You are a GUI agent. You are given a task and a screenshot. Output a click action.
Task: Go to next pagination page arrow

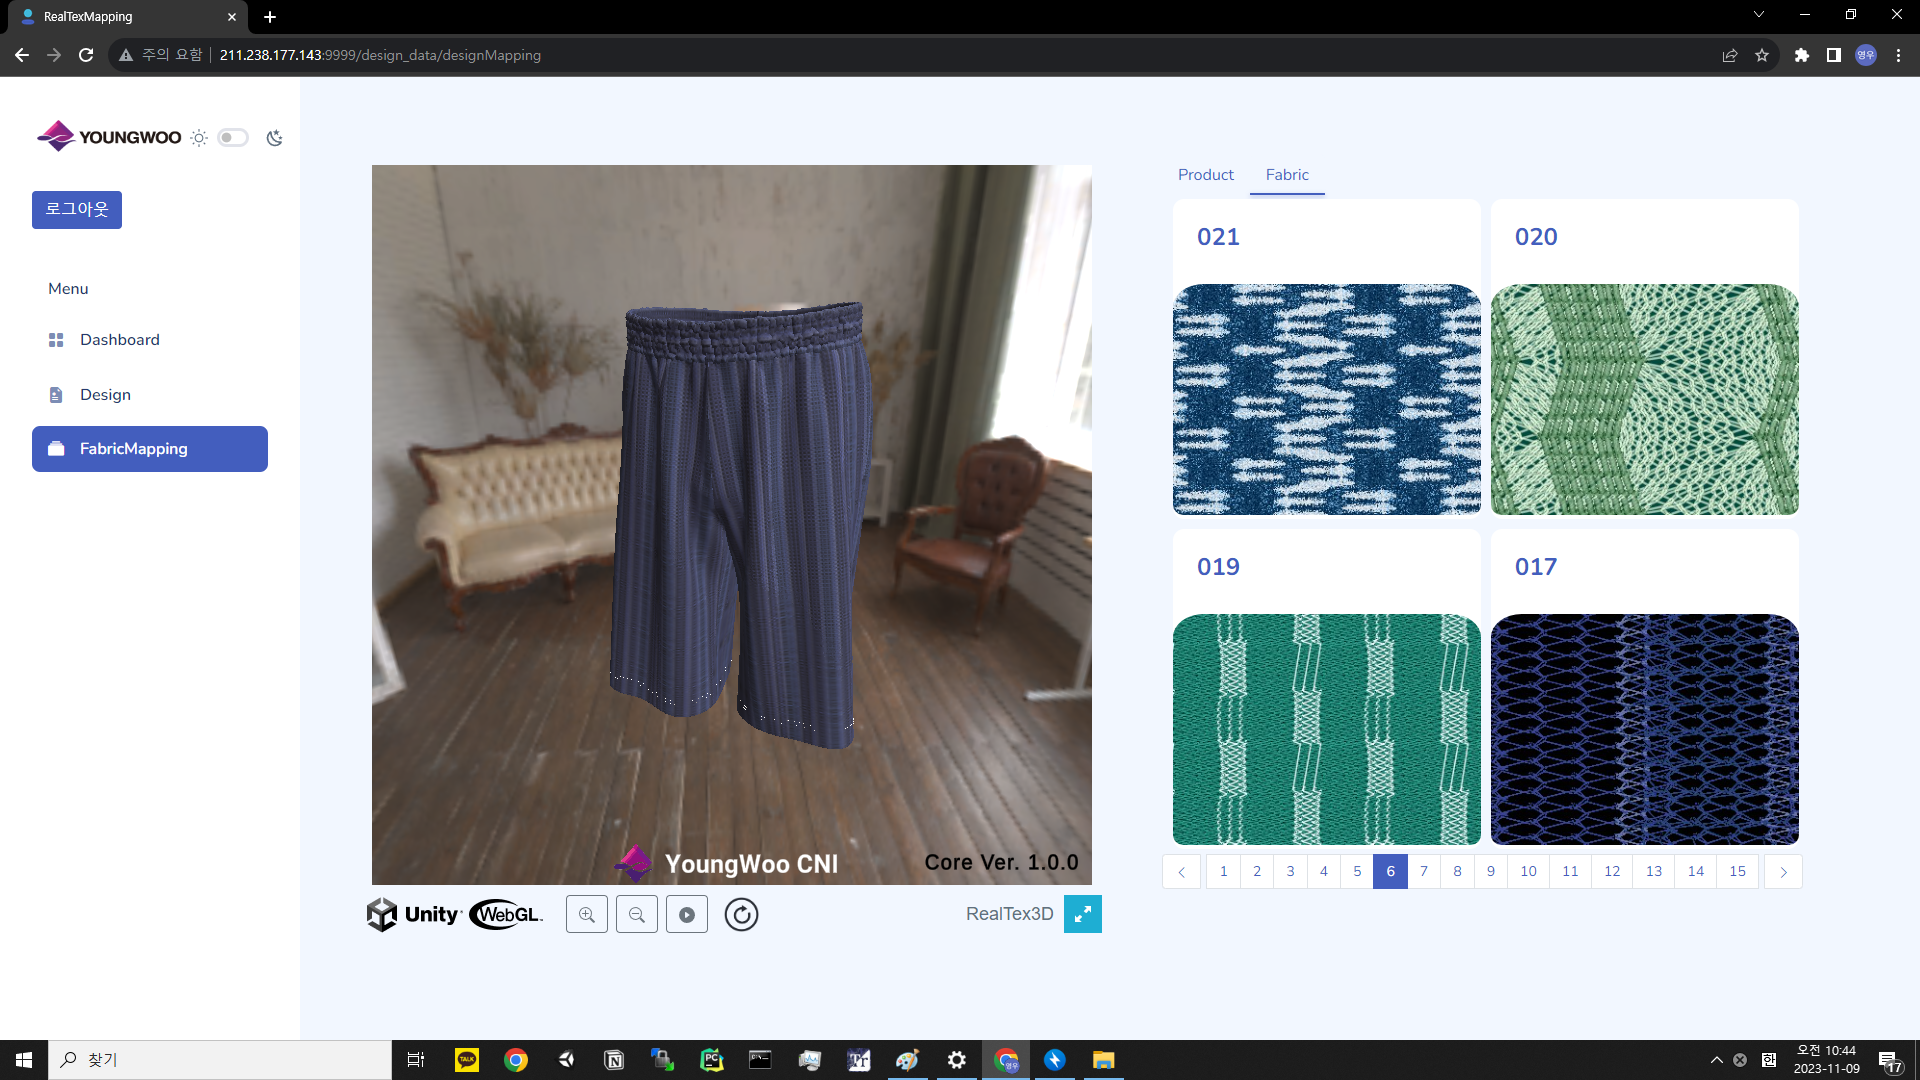(1783, 872)
